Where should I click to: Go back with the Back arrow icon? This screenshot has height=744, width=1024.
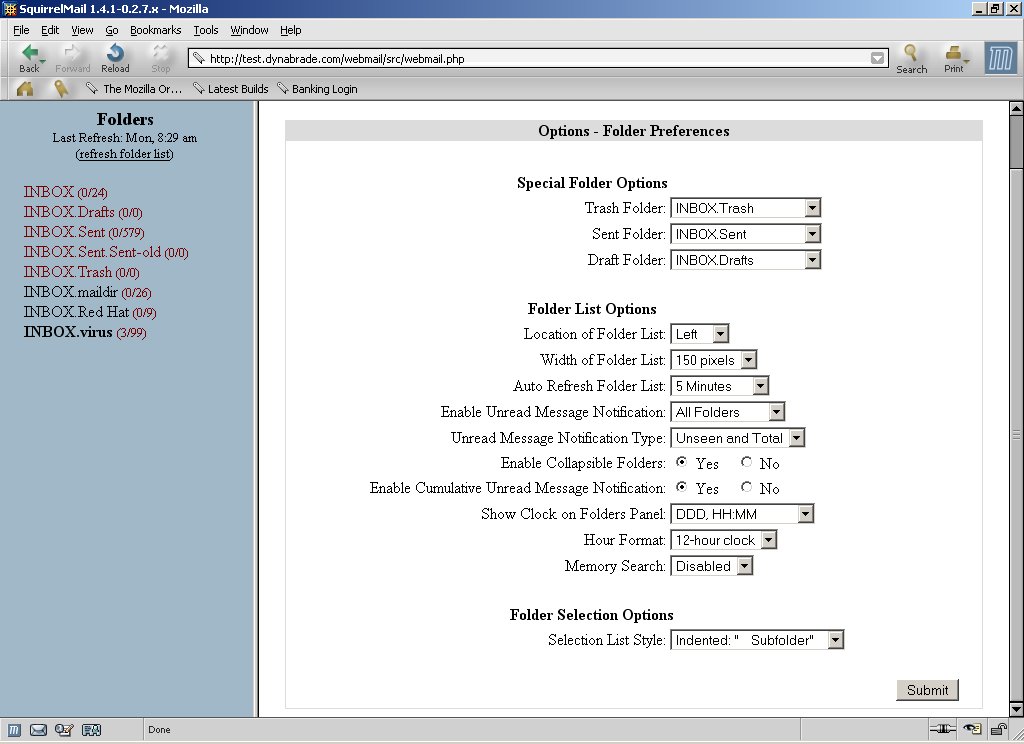point(29,54)
